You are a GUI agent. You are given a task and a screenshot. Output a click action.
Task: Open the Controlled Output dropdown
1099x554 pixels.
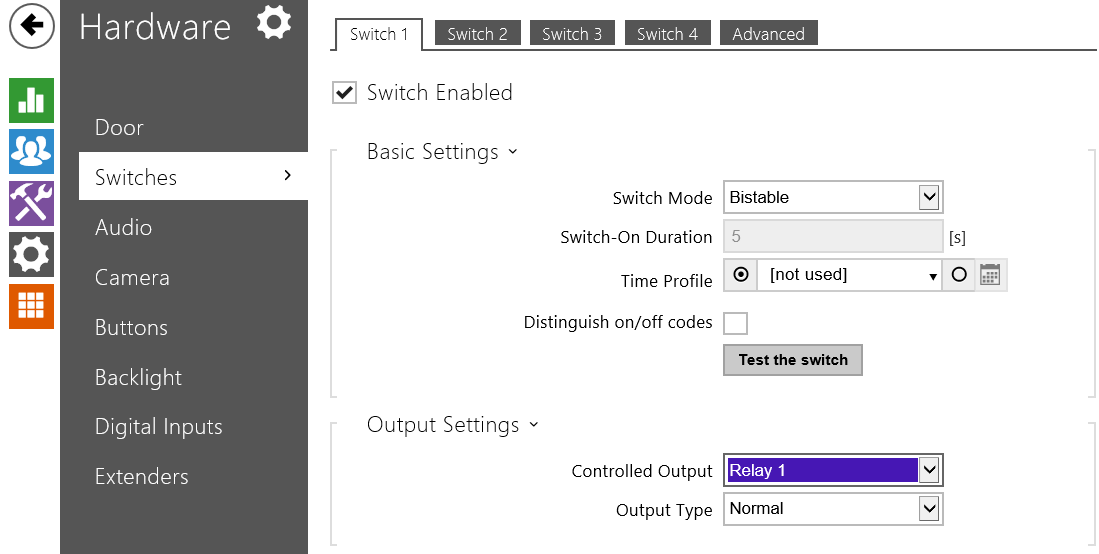tap(832, 470)
